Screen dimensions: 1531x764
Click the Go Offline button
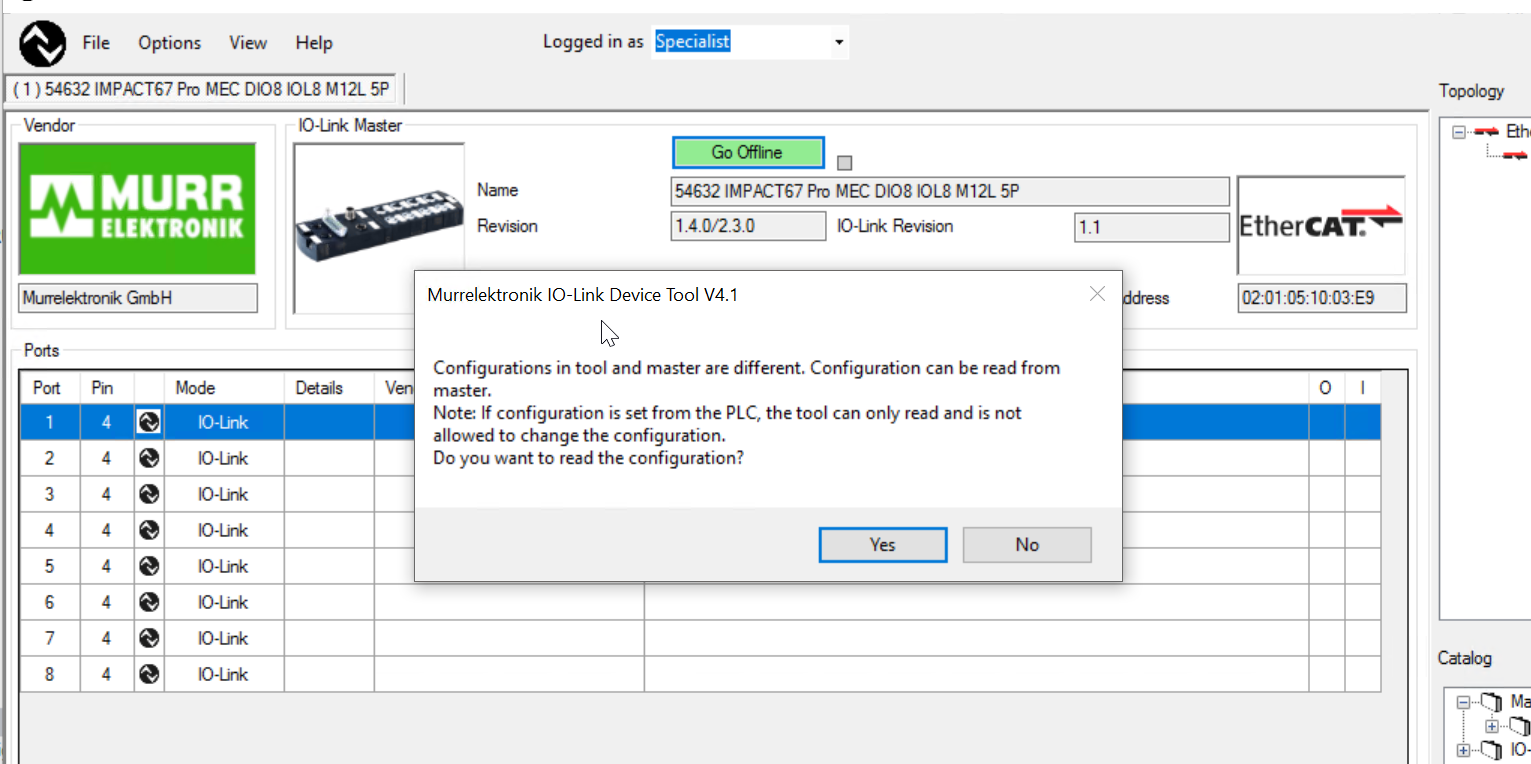[x=748, y=152]
